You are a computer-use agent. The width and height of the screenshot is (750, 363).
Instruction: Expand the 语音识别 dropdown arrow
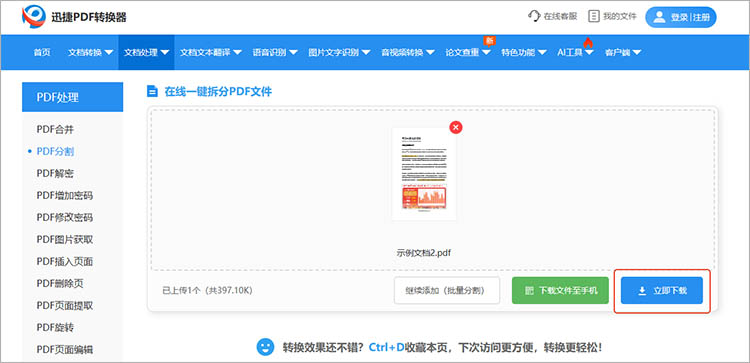tap(293, 53)
